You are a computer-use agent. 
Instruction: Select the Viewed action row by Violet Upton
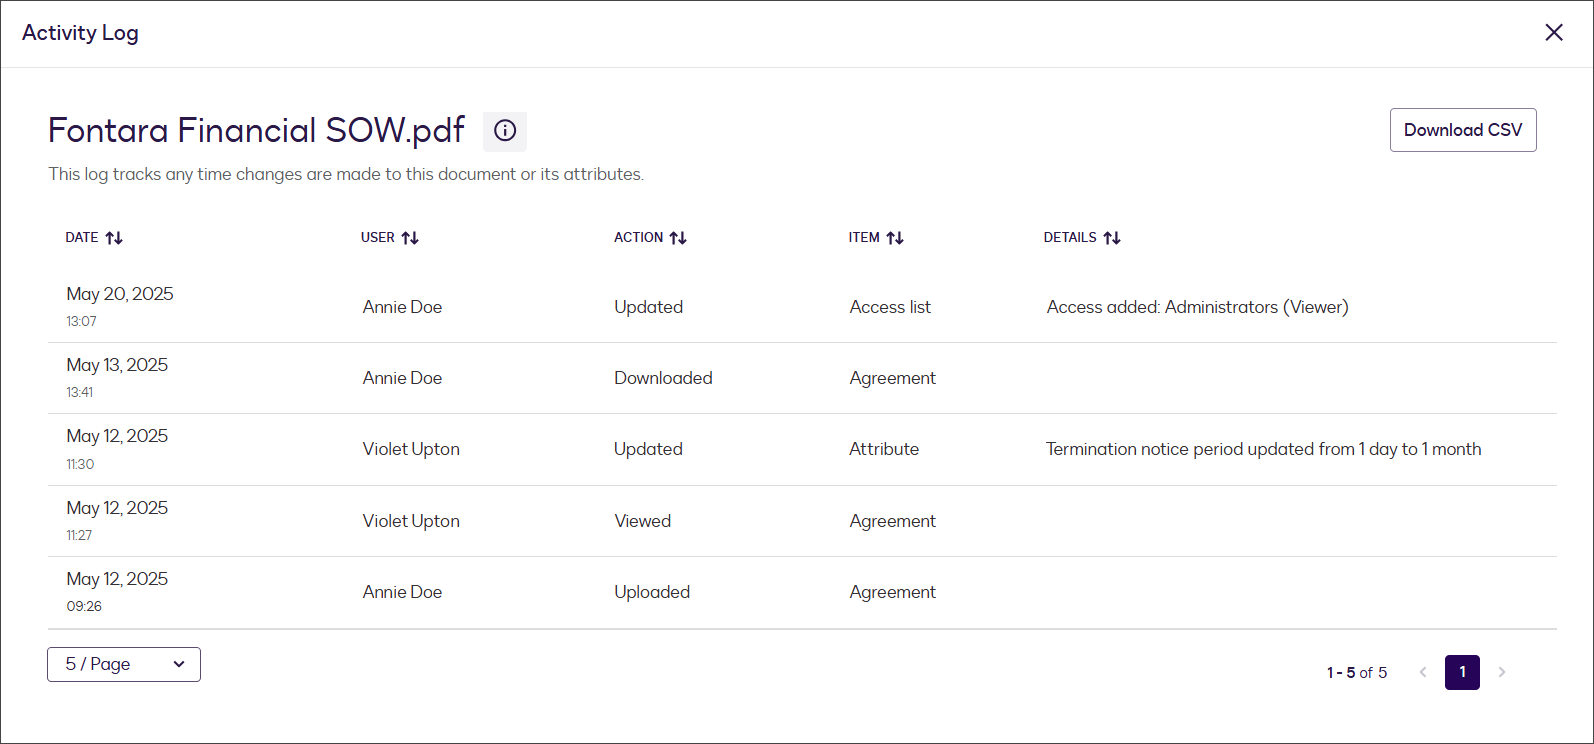tap(642, 521)
